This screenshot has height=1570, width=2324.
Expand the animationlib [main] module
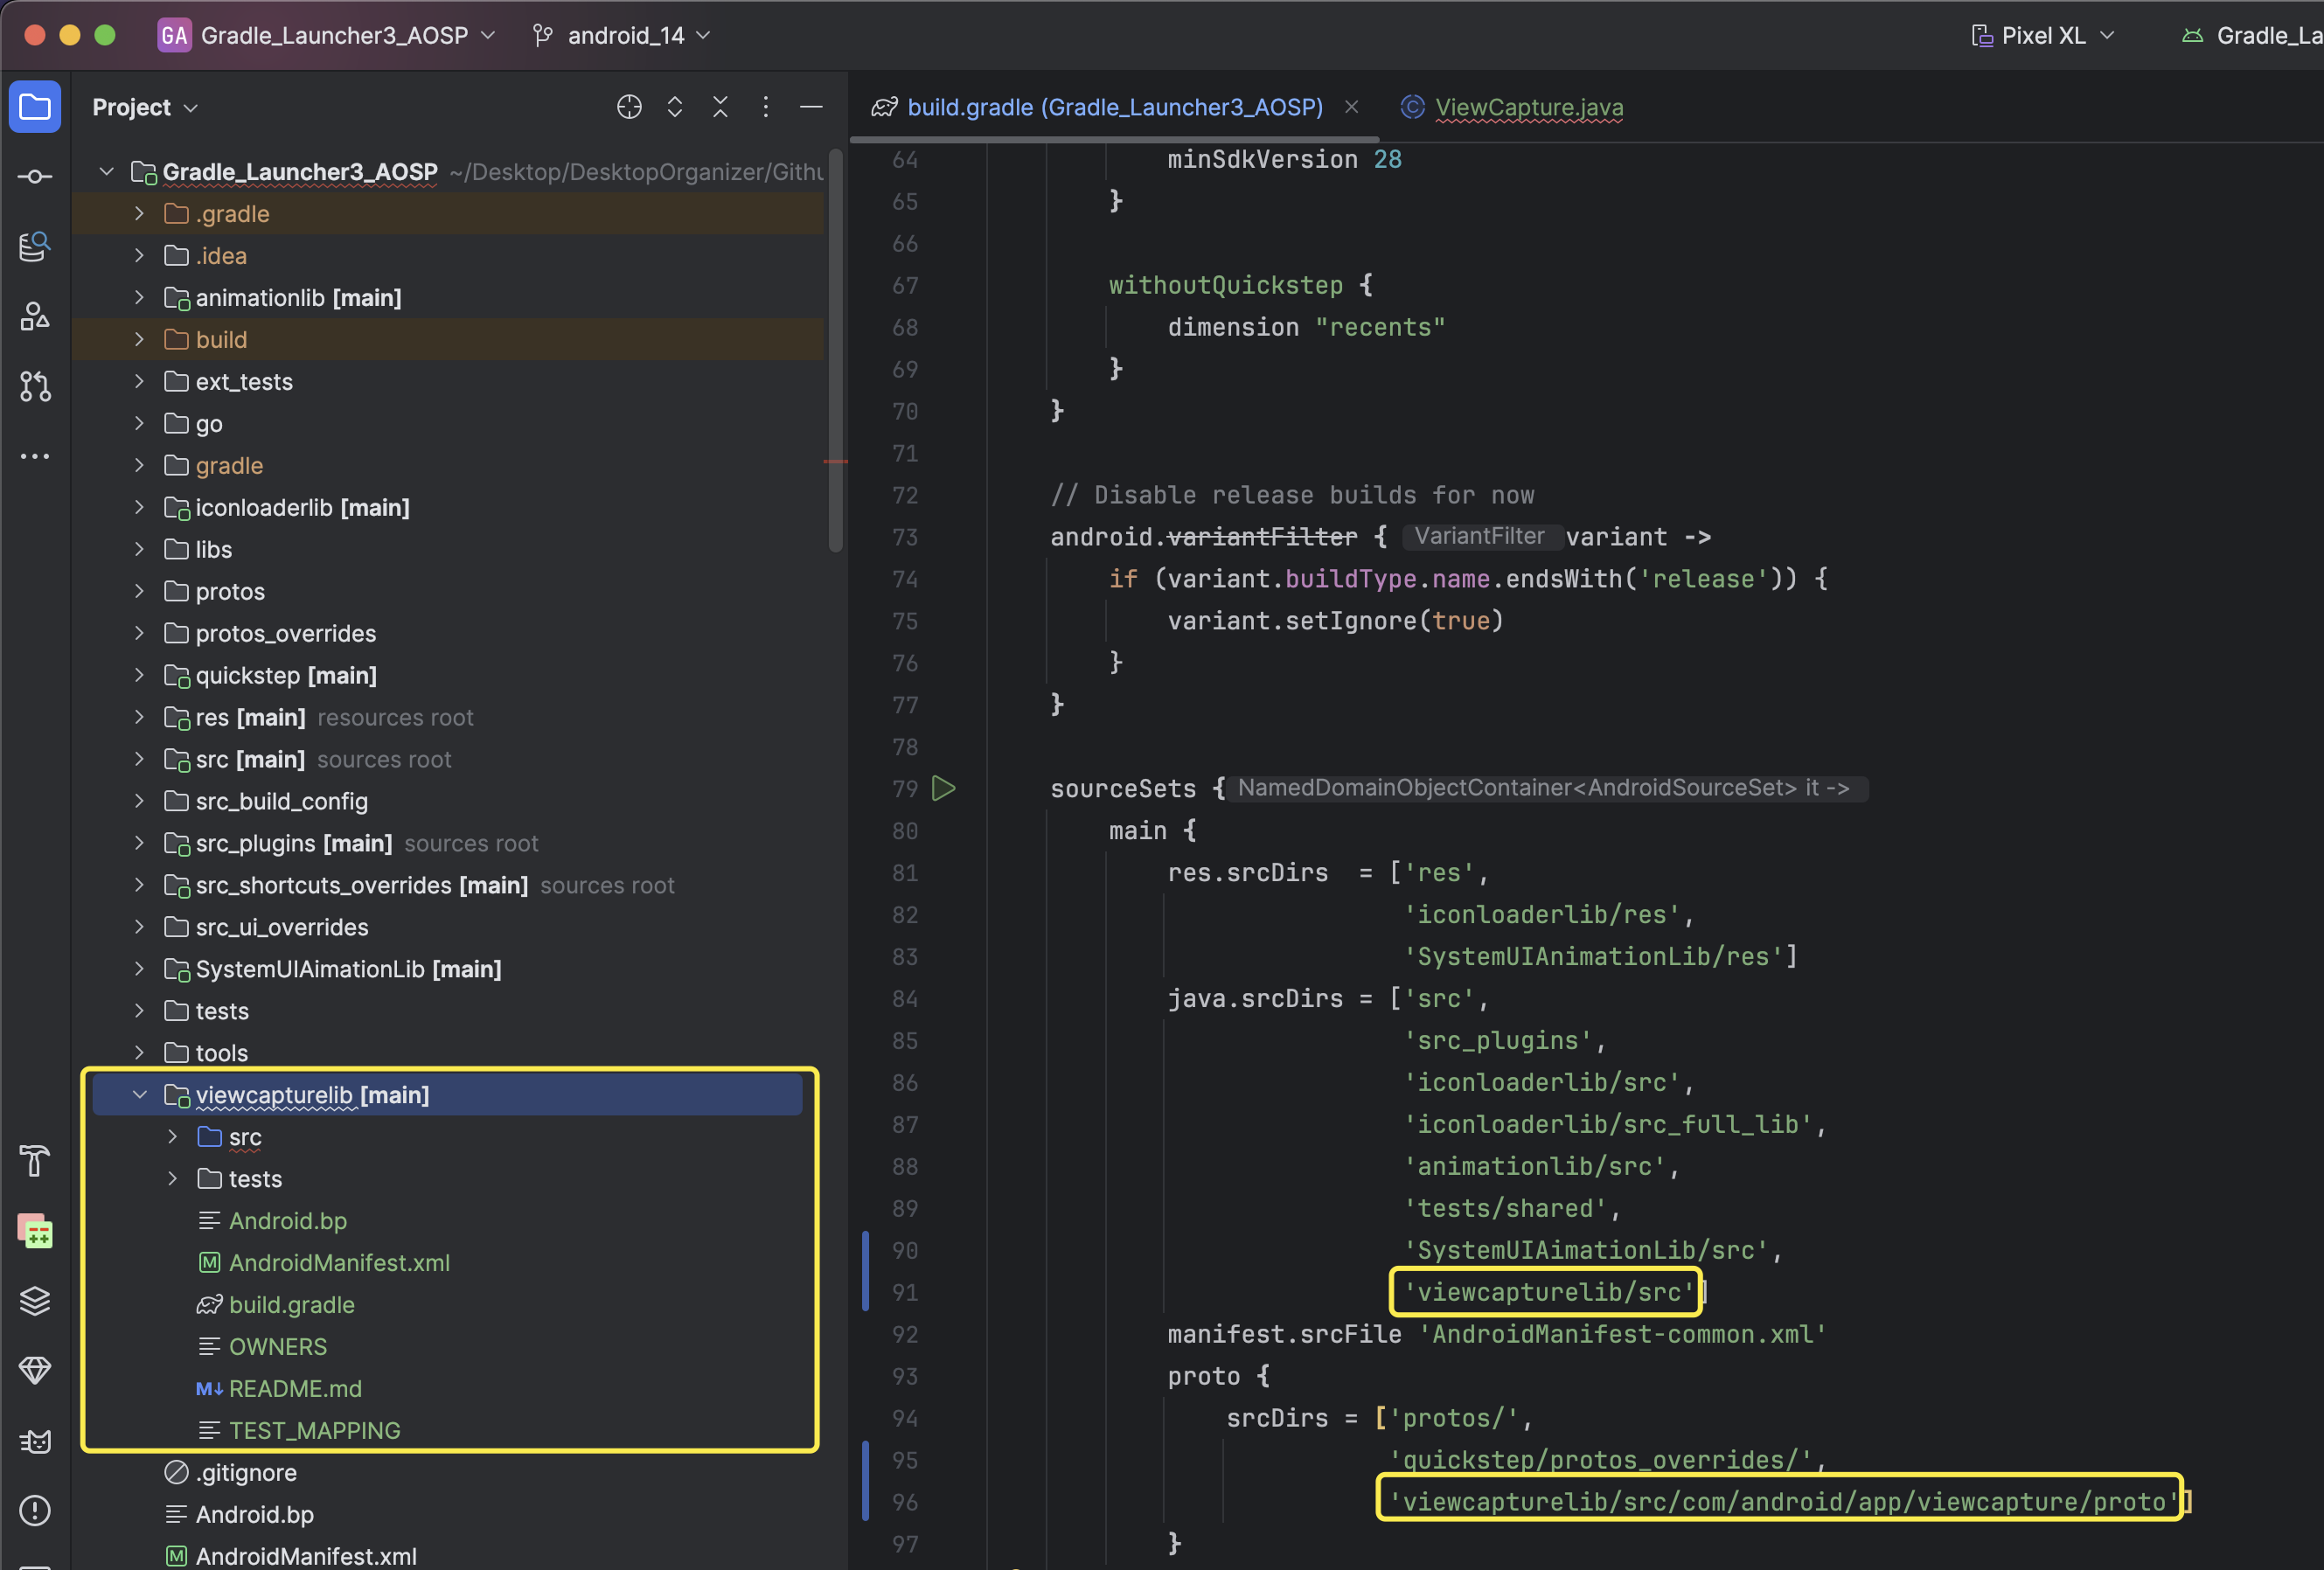pyautogui.click(x=139, y=297)
